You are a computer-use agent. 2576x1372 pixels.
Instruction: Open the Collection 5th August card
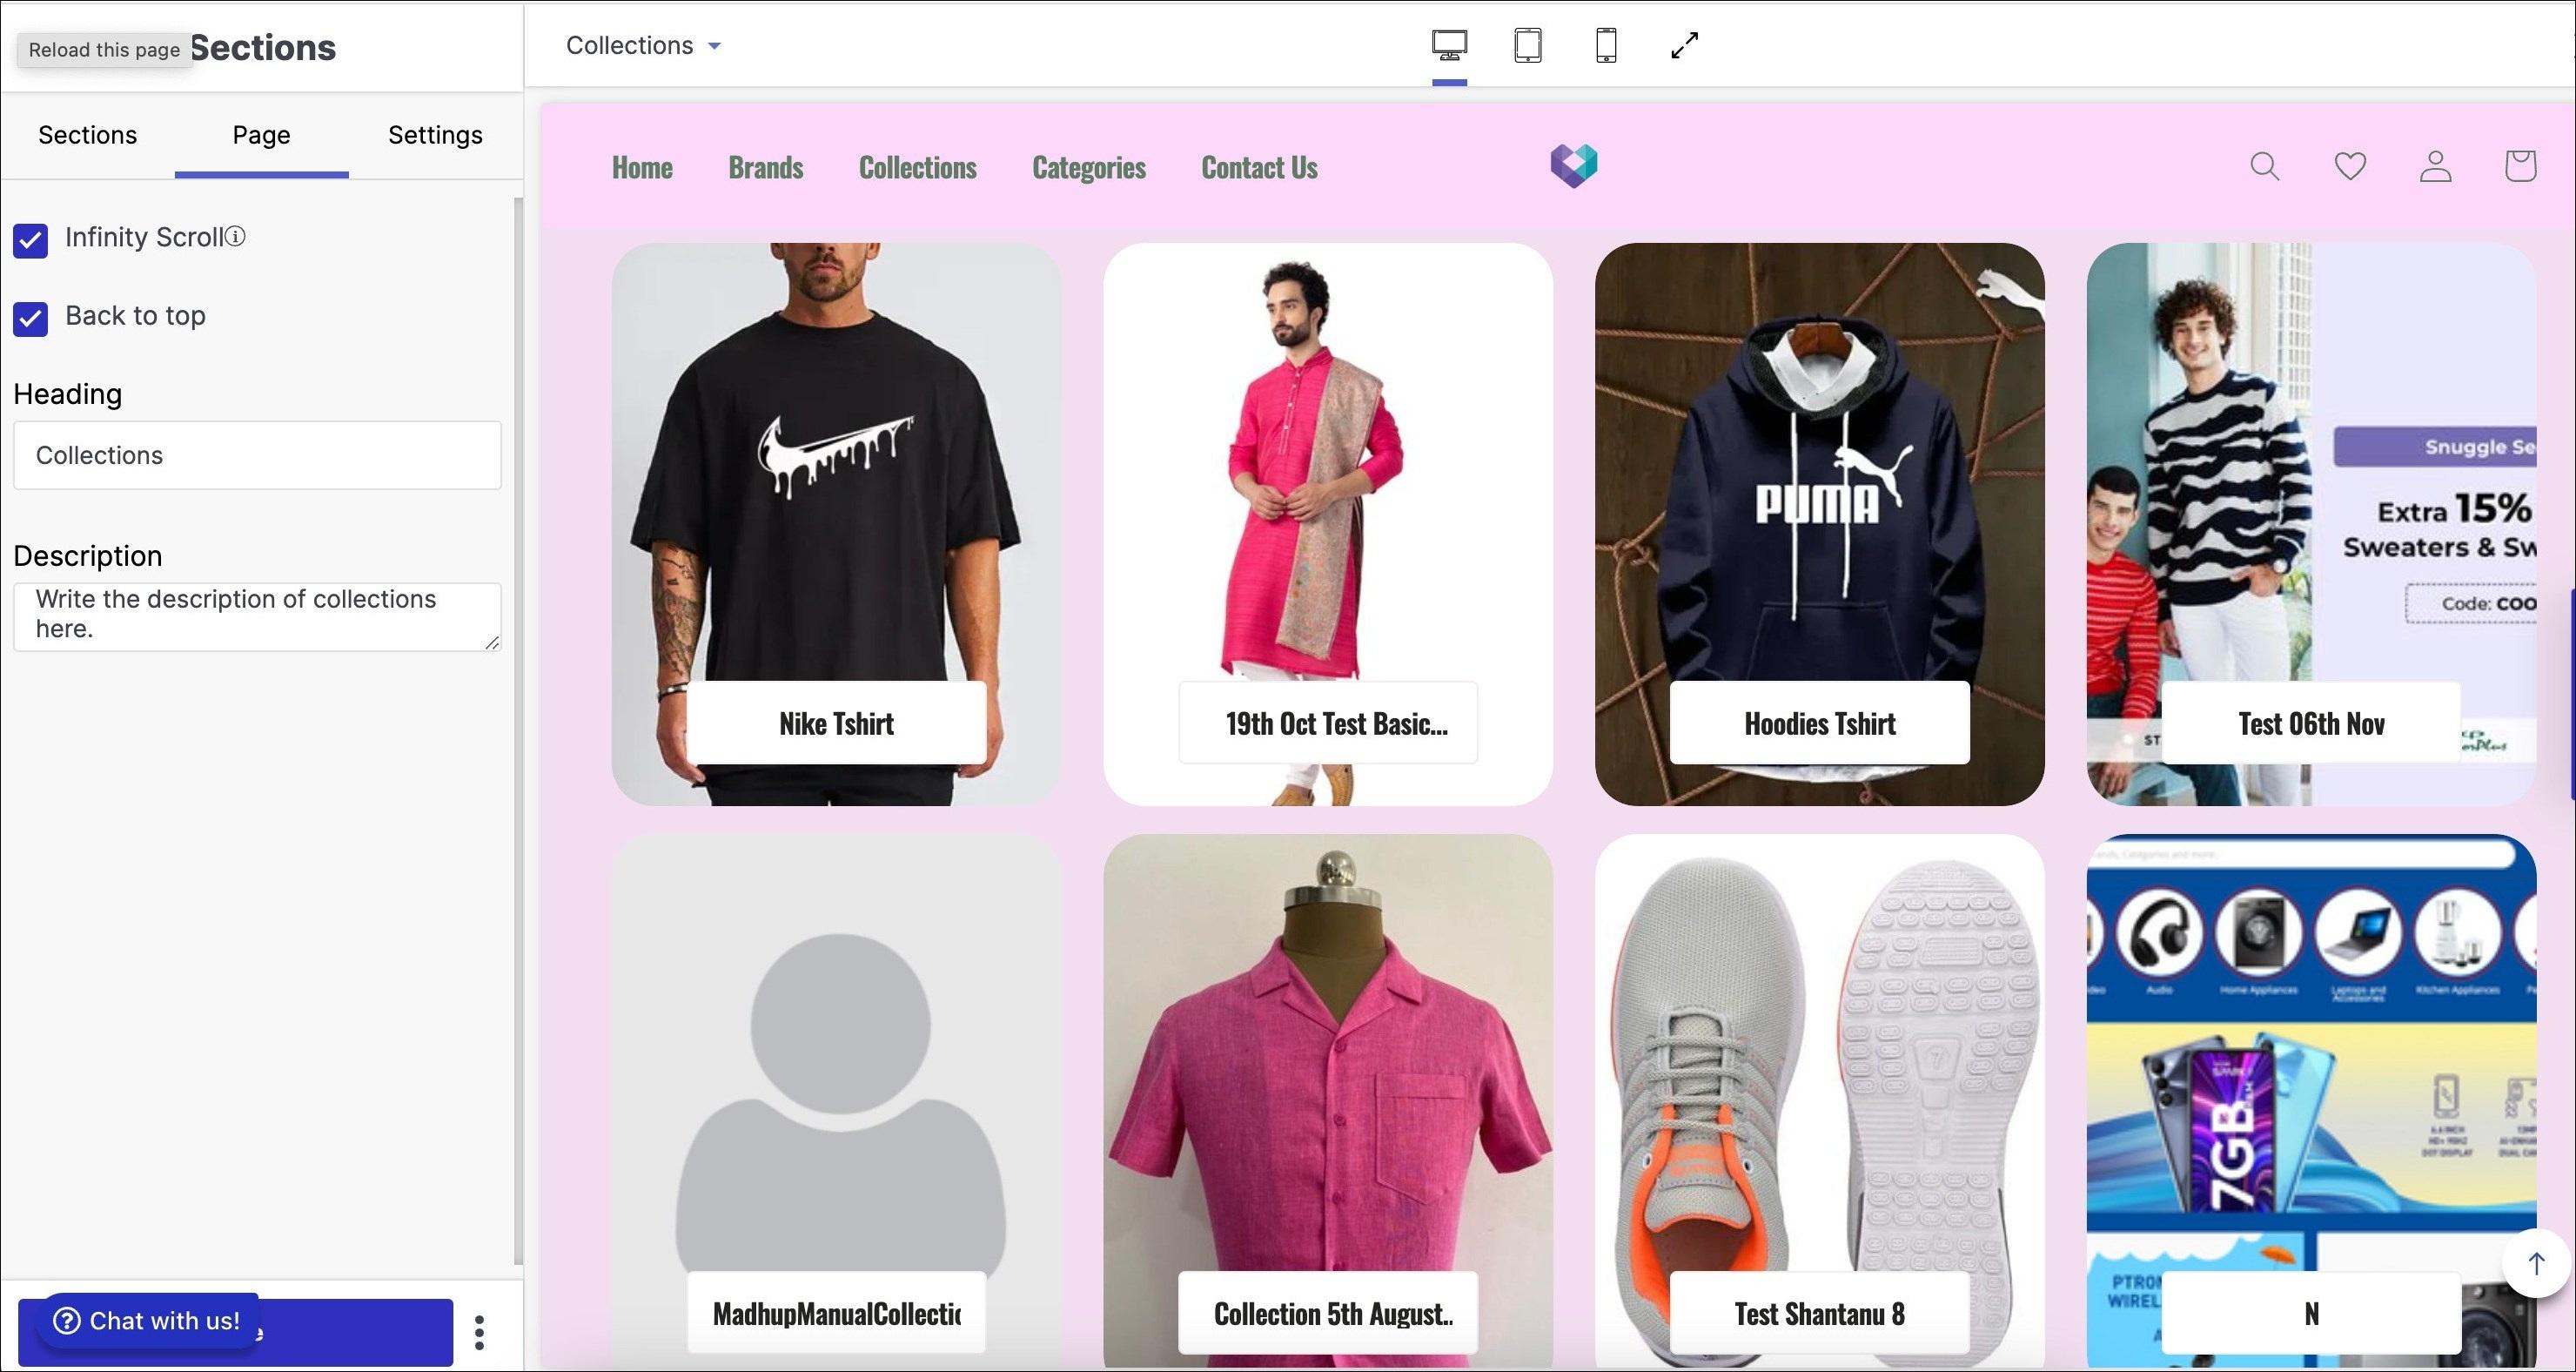click(x=1327, y=1100)
